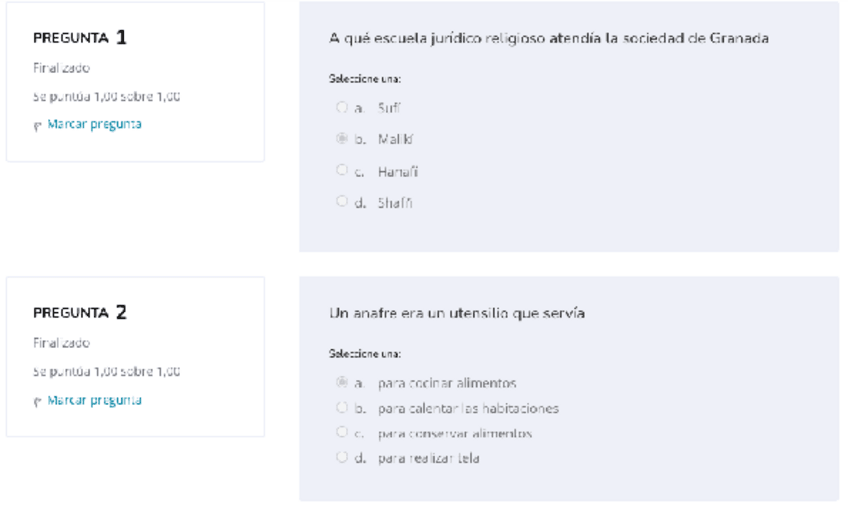
Task: Select the 'Sufí' radio button
Action: click(x=342, y=107)
